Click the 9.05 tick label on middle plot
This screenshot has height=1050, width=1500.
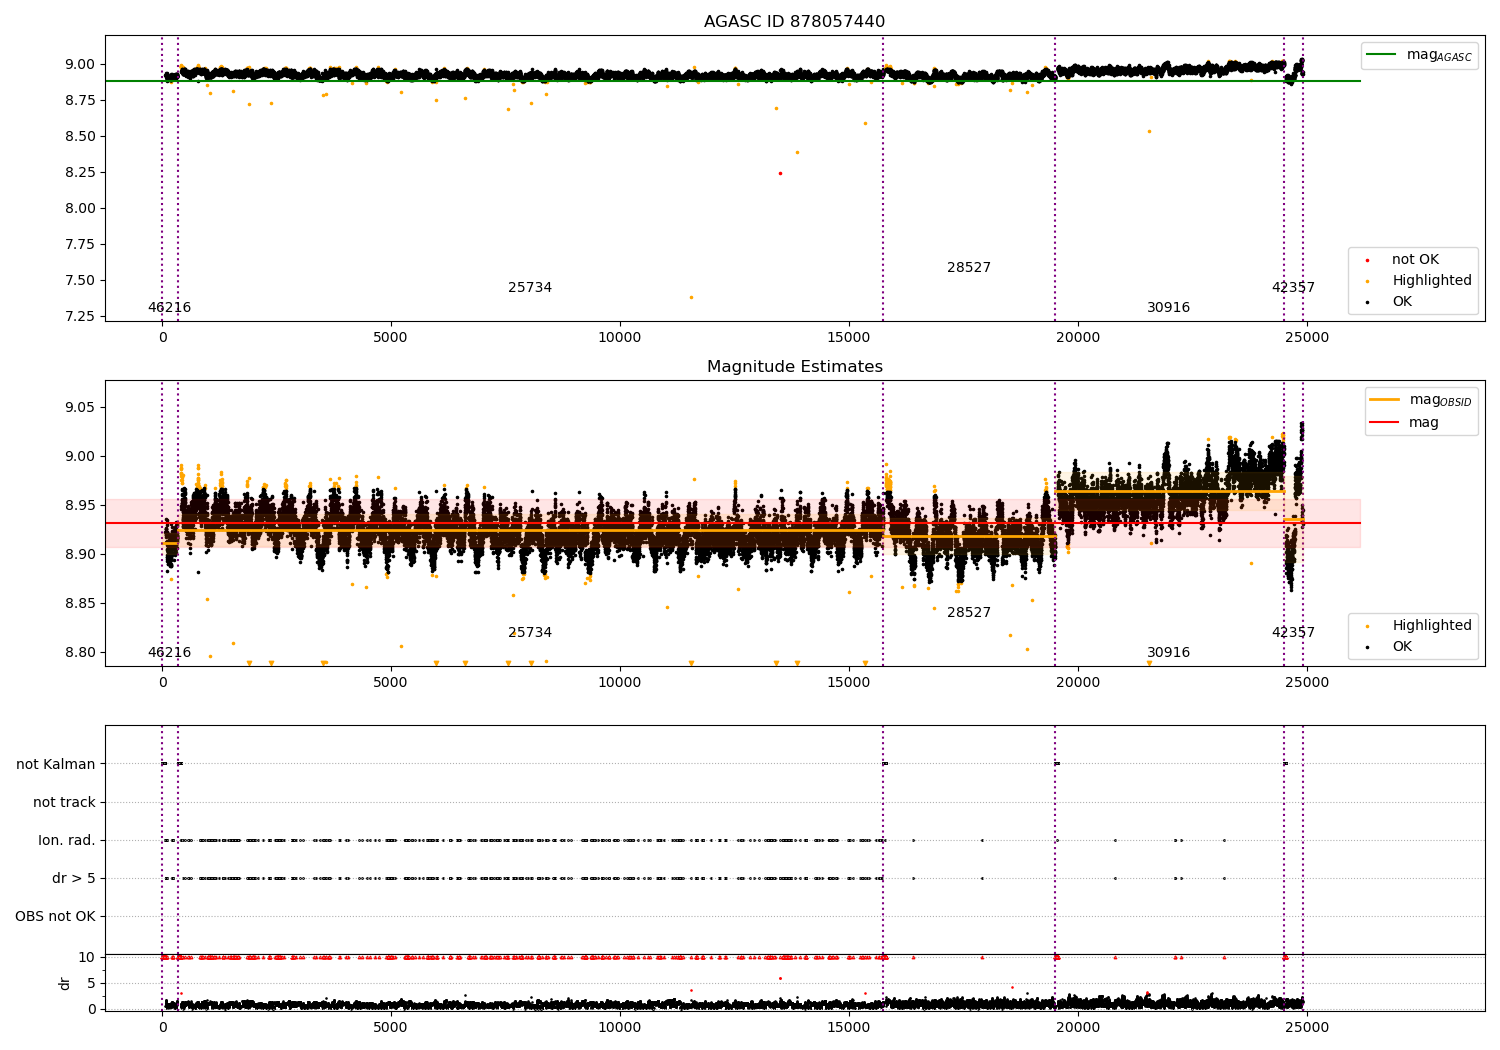[x=80, y=407]
